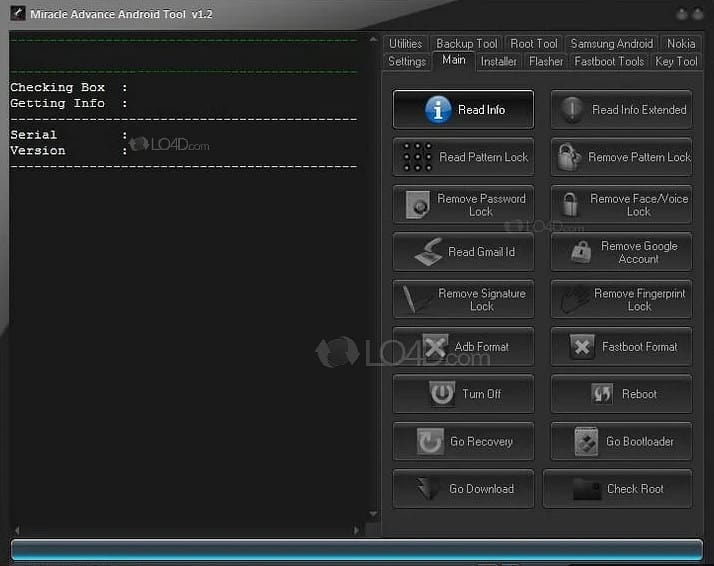The image size is (714, 566).
Task: Select the Samsung Android tab
Action: pyautogui.click(x=612, y=44)
